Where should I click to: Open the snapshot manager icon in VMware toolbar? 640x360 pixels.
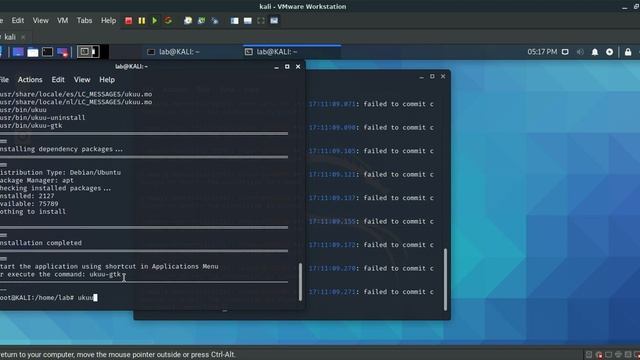(x=215, y=20)
